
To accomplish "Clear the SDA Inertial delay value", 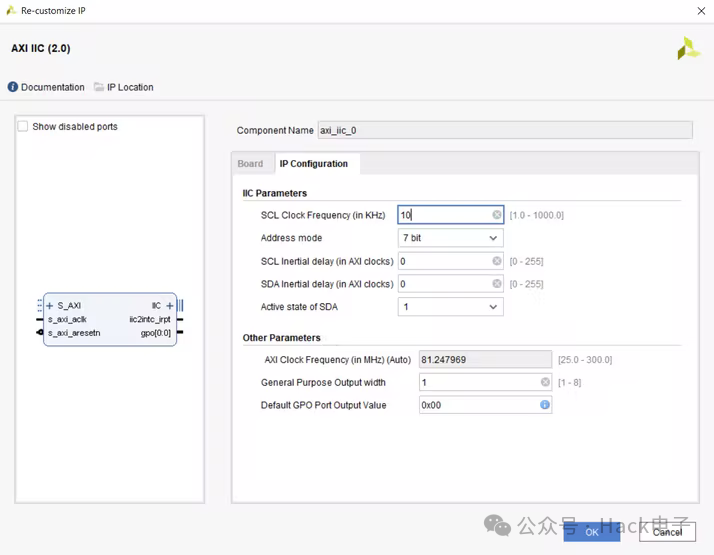I will pos(497,284).
